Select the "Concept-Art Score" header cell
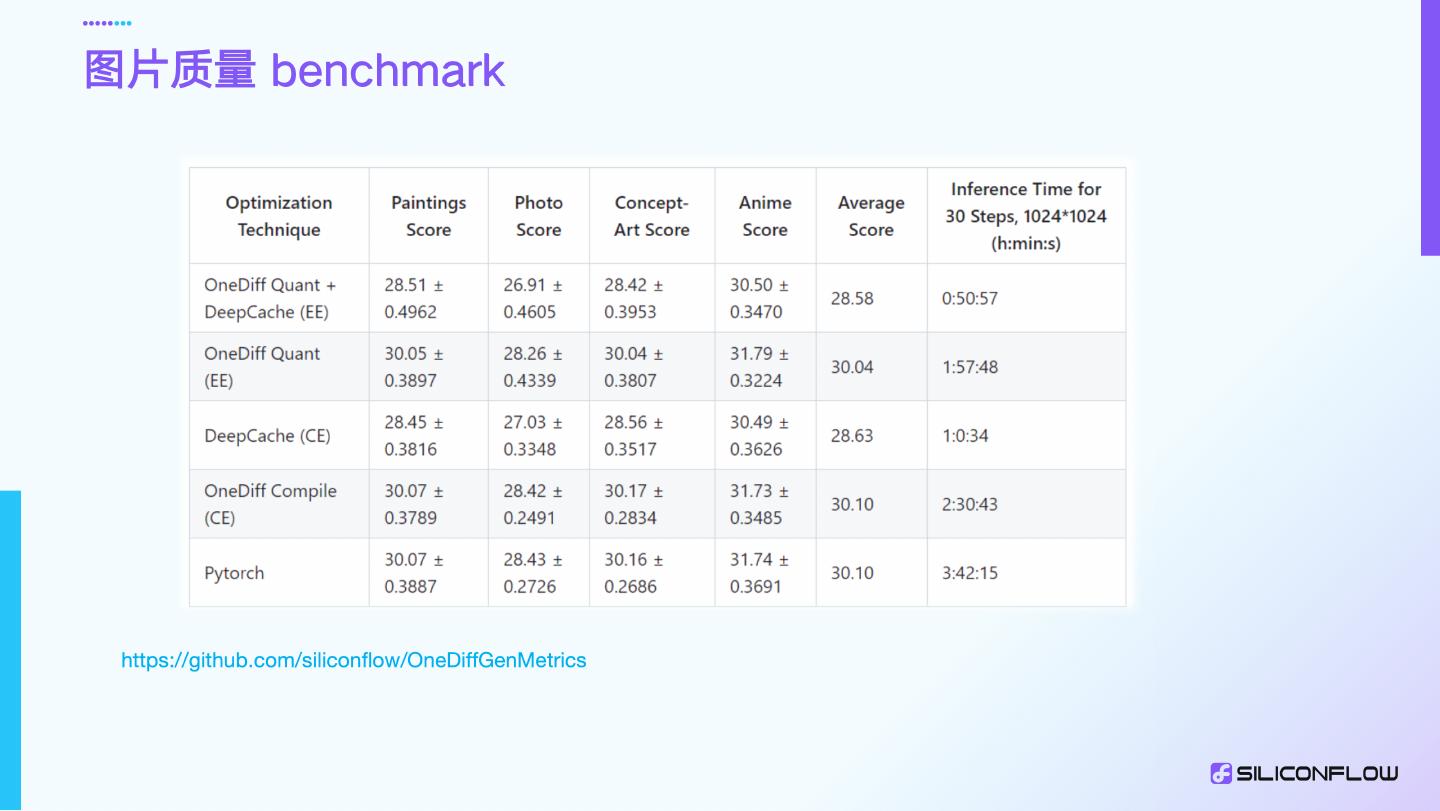Viewport: 1440px width, 811px height. (652, 216)
